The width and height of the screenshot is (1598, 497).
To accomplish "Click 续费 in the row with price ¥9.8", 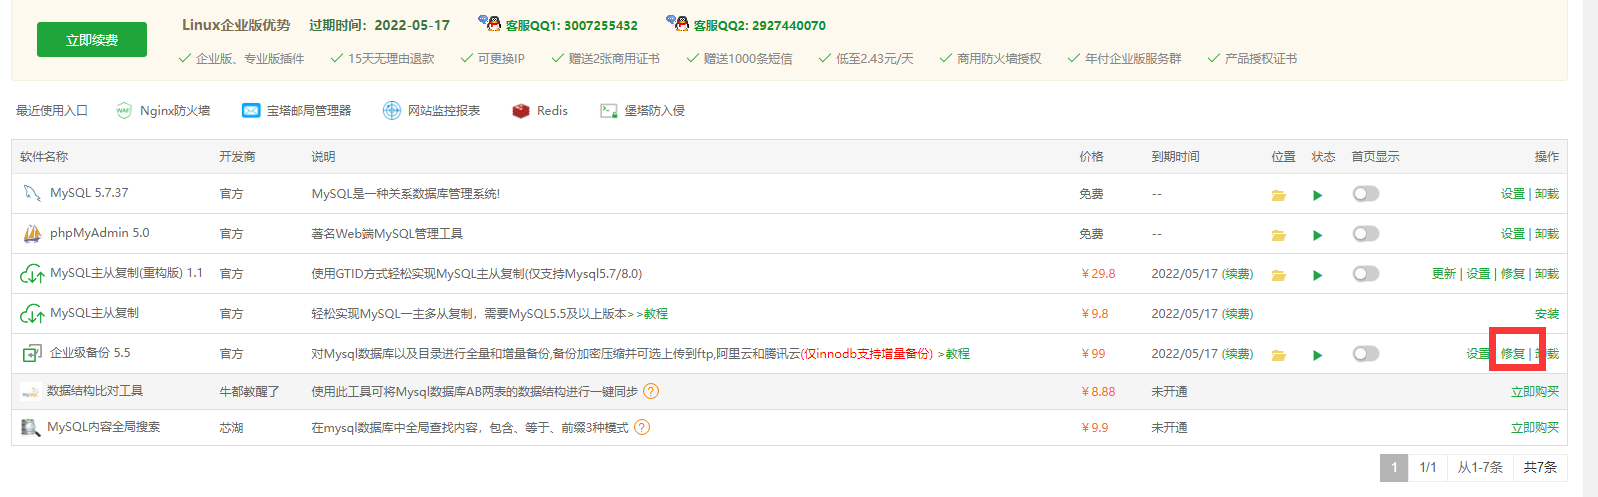I will click(1238, 314).
